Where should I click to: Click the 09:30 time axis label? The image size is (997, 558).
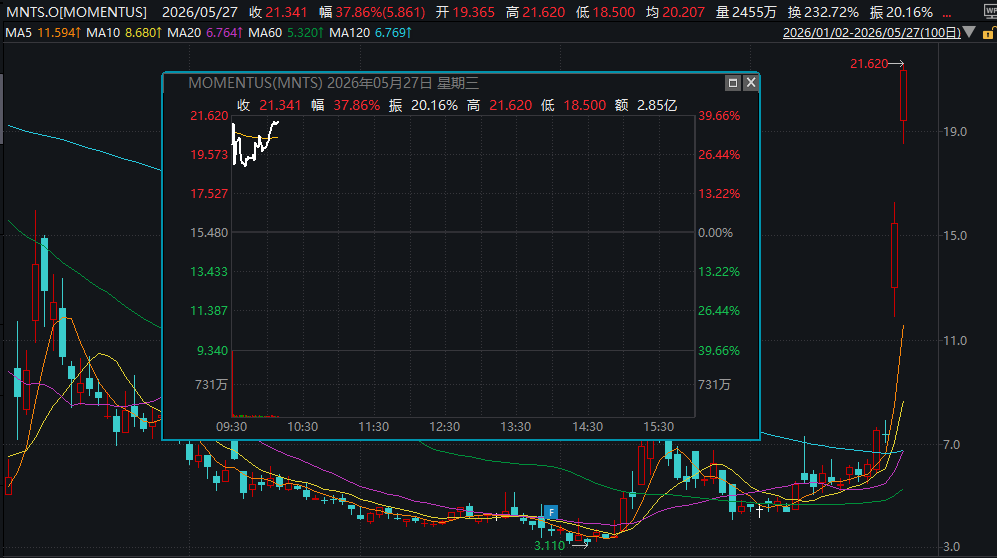click(x=231, y=427)
